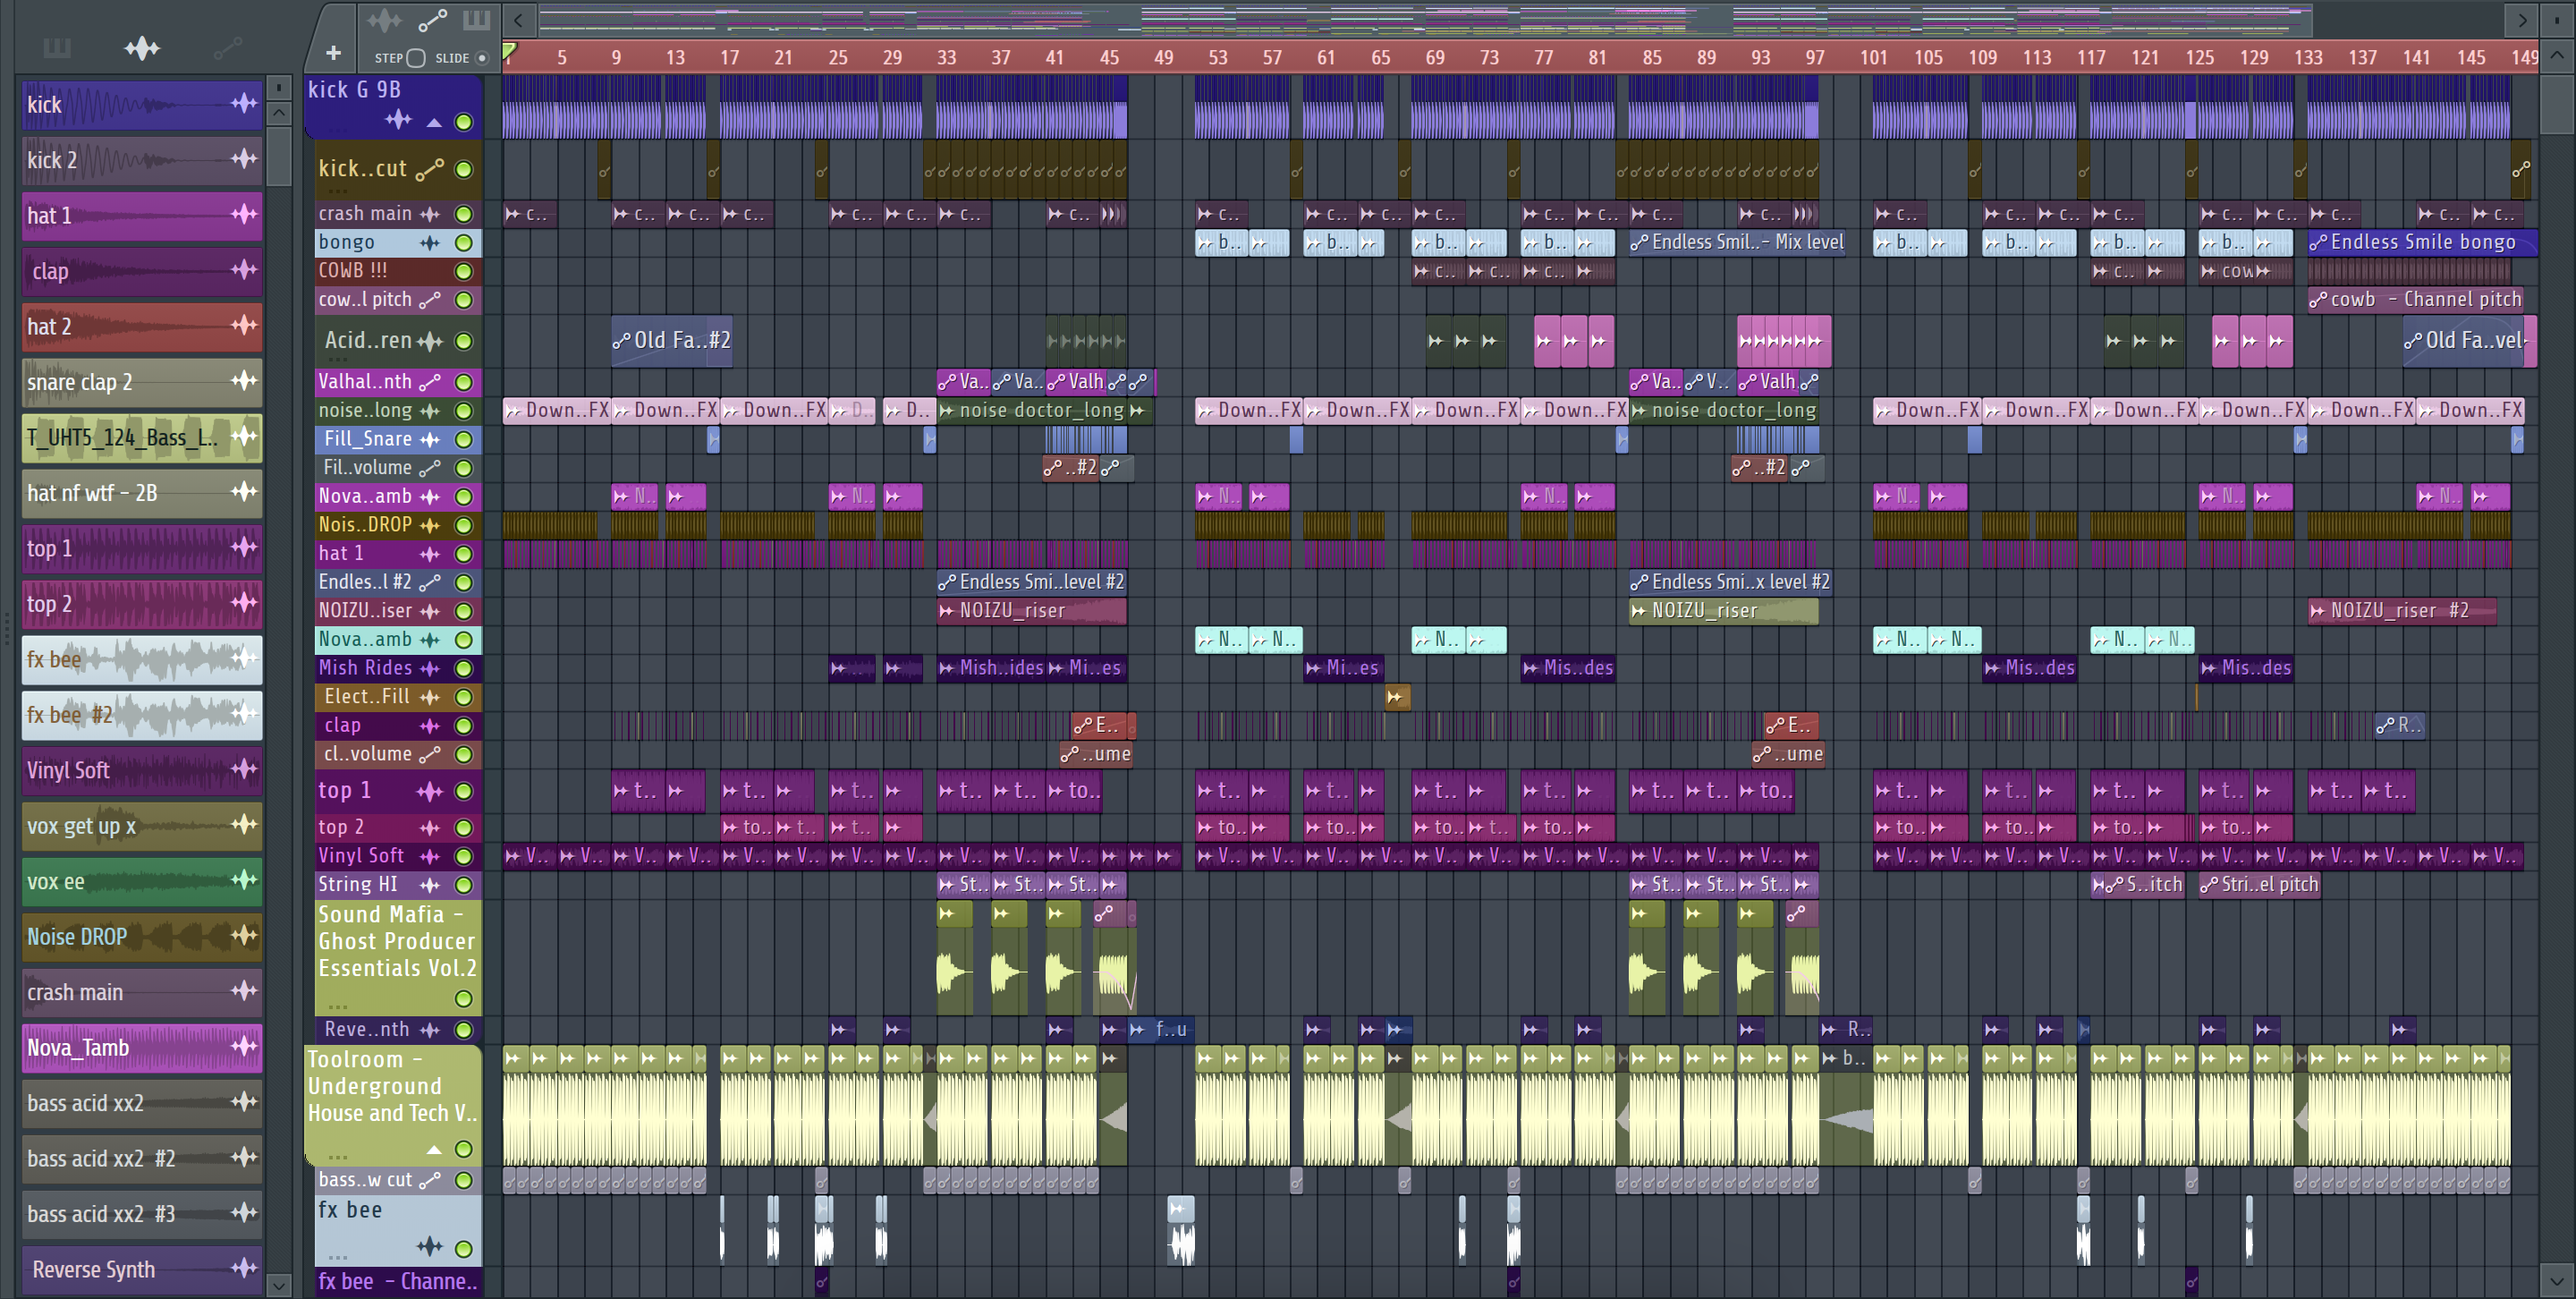This screenshot has height=1299, width=2576.
Task: Select the automation clip focus icon above tracks
Action: tap(433, 19)
